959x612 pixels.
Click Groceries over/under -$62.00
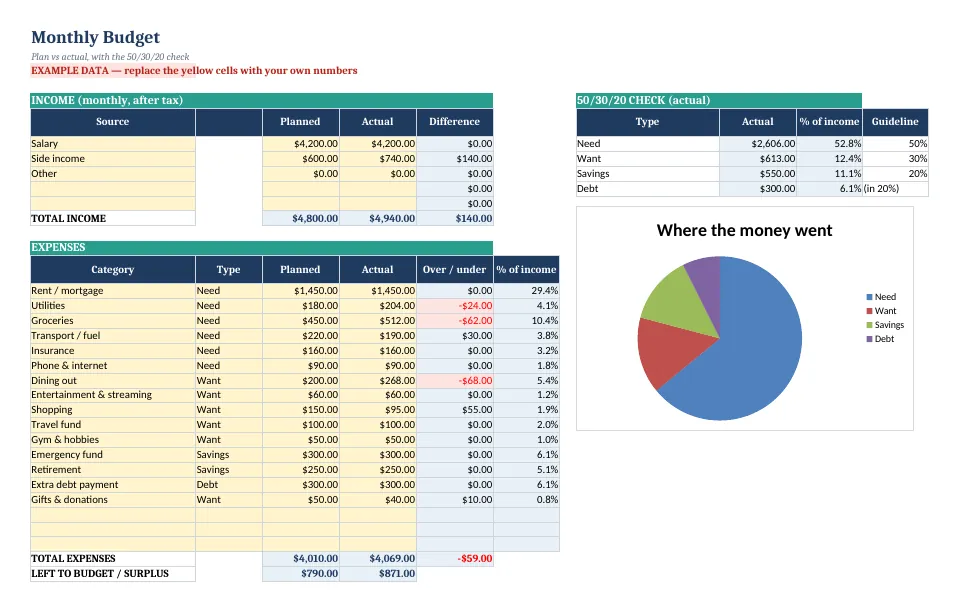455,320
